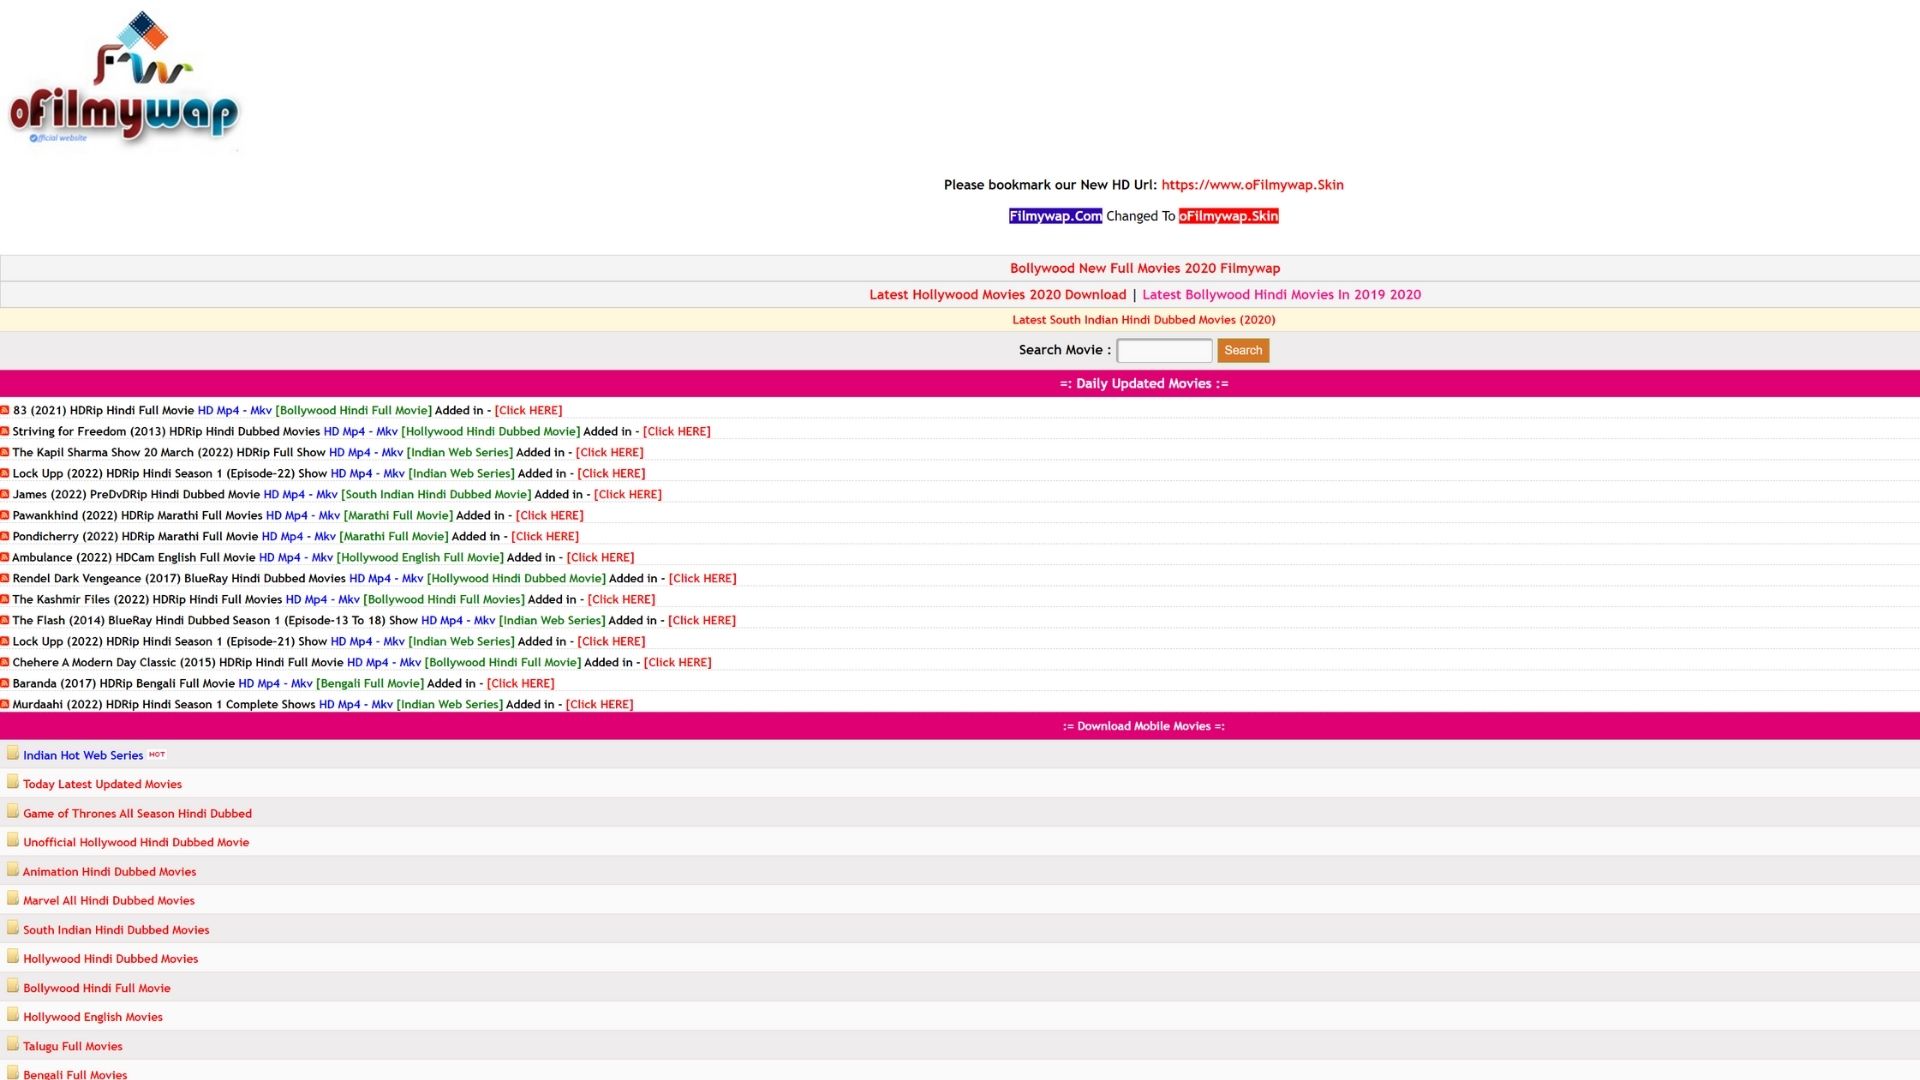1920x1080 pixels.
Task: Click [Click HERE] for Lock Upp Episode-22
Action: pos(611,473)
